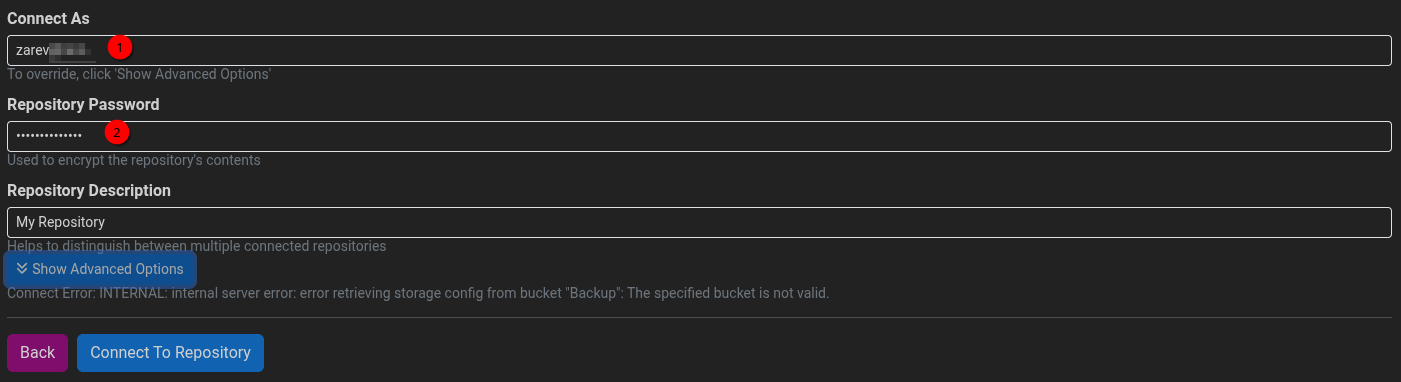The image size is (1401, 382).
Task: Expand Show Advanced Options
Action: [x=100, y=269]
